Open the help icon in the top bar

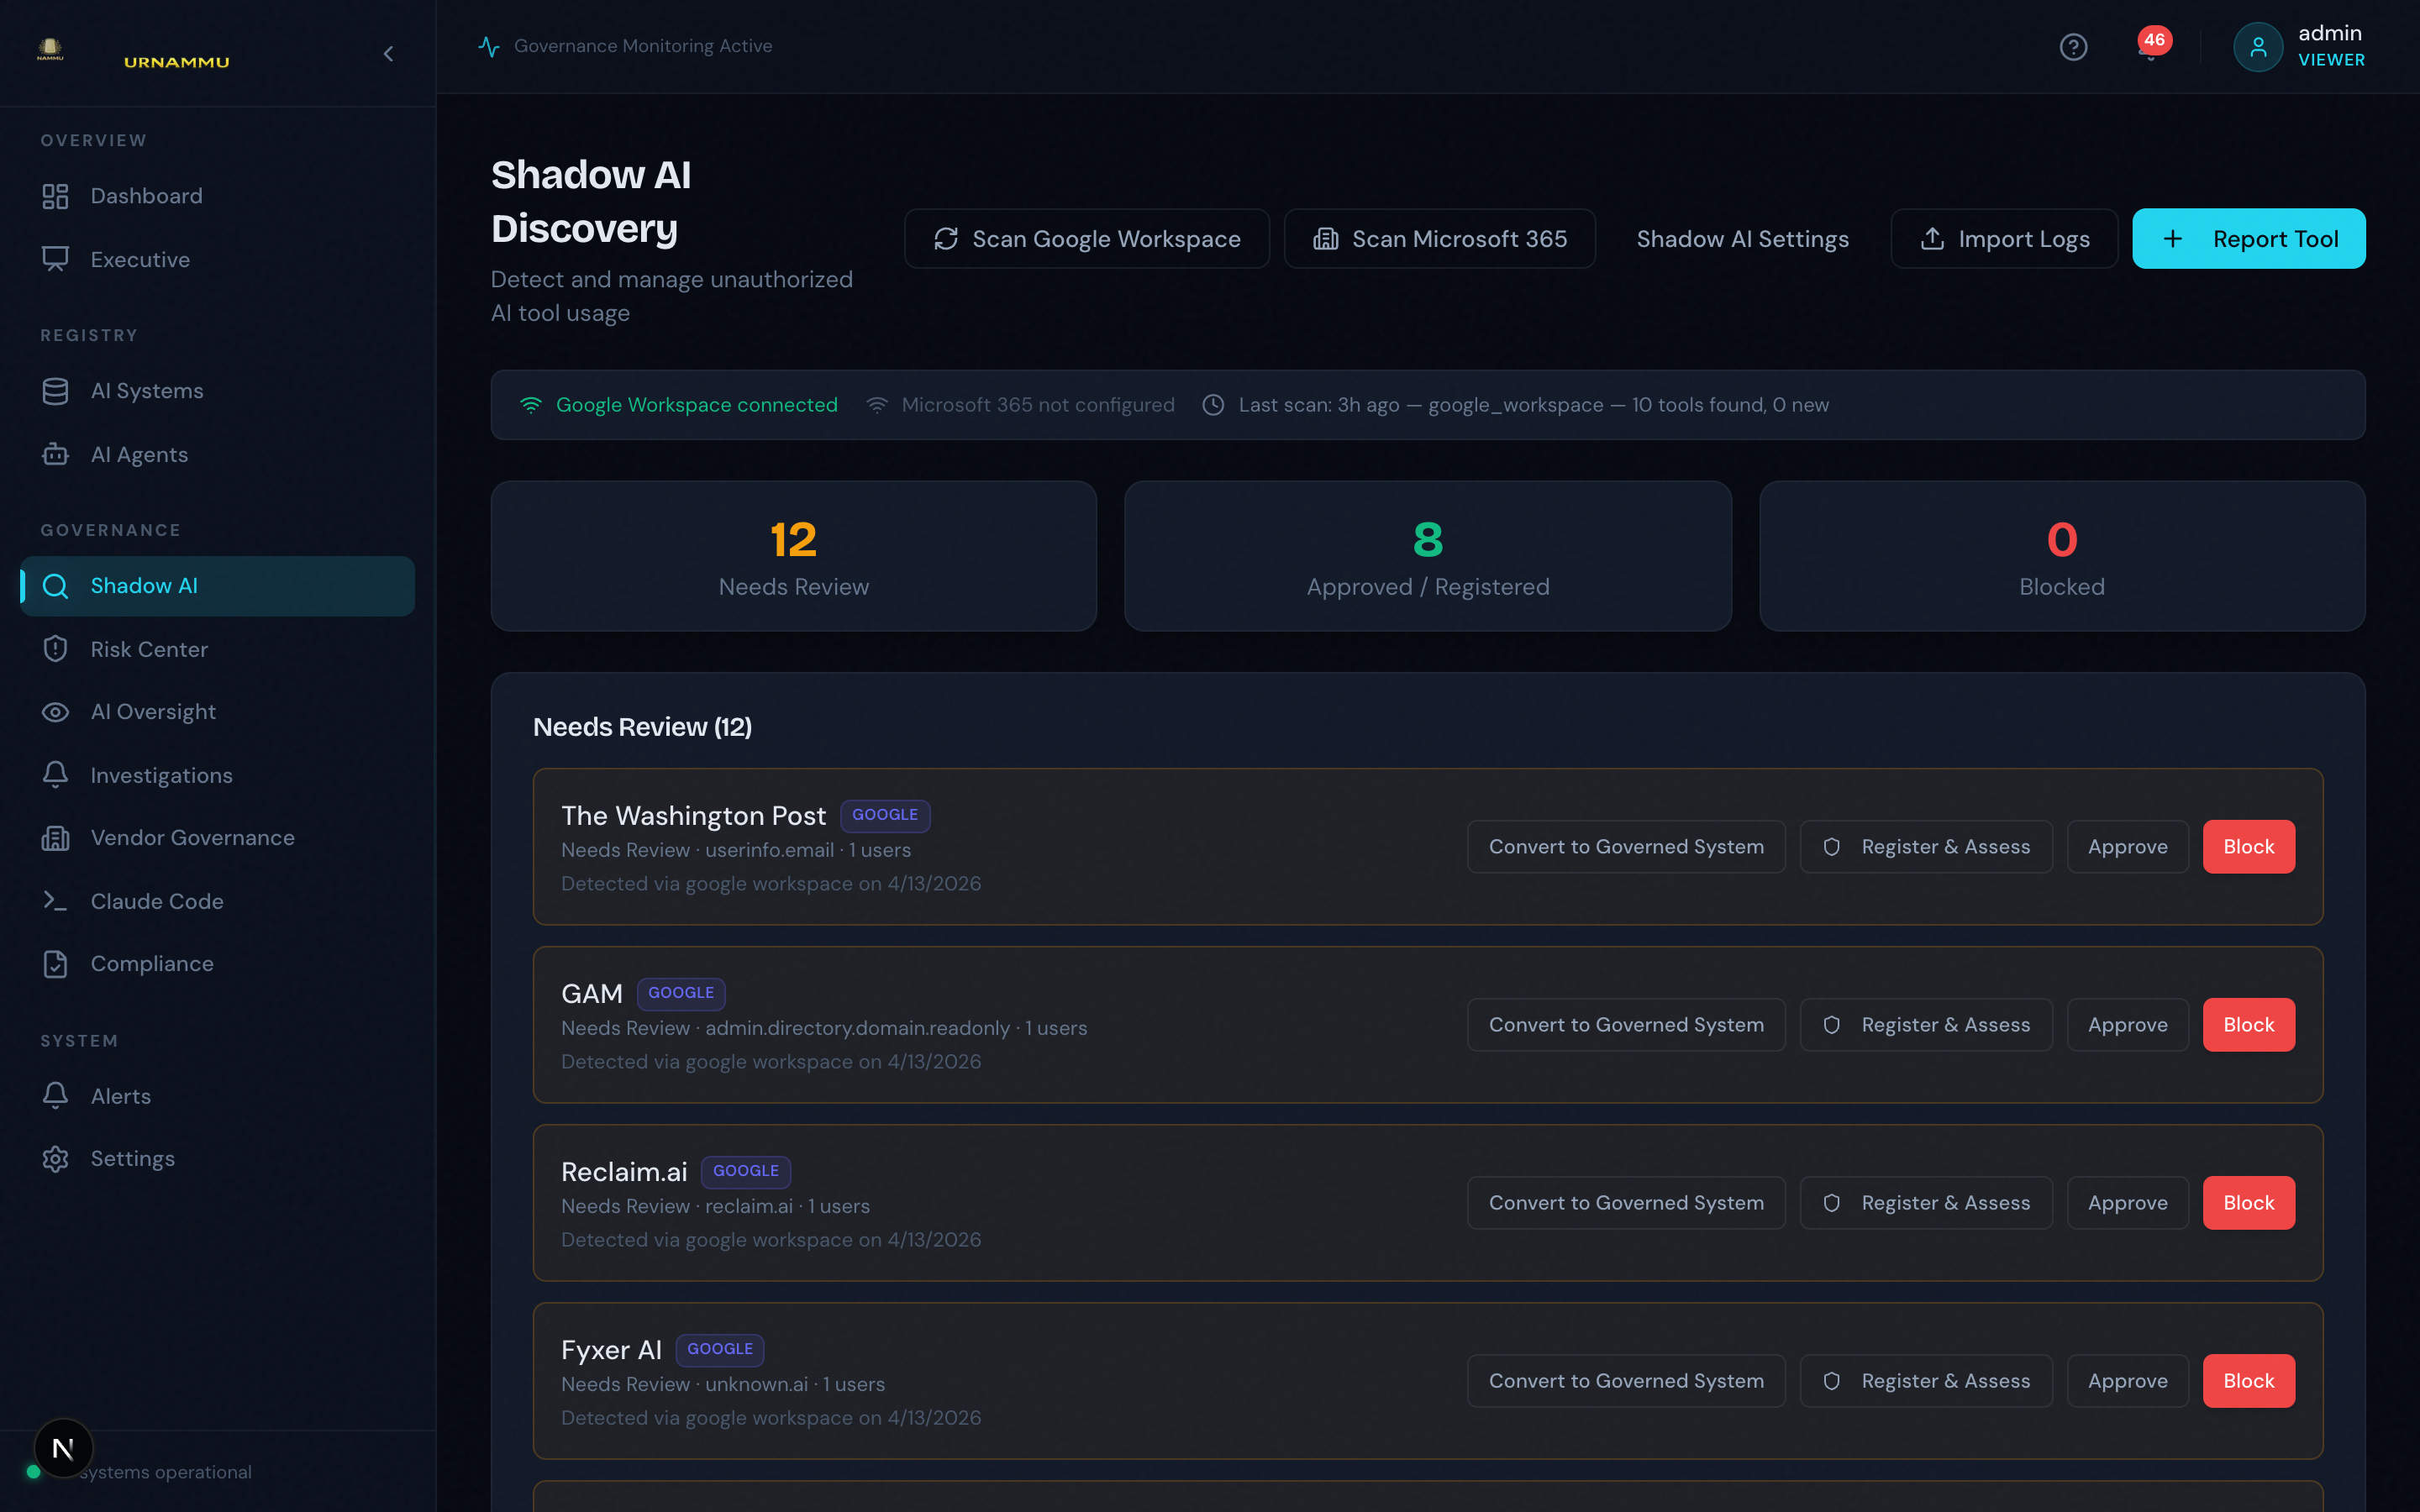2074,46
